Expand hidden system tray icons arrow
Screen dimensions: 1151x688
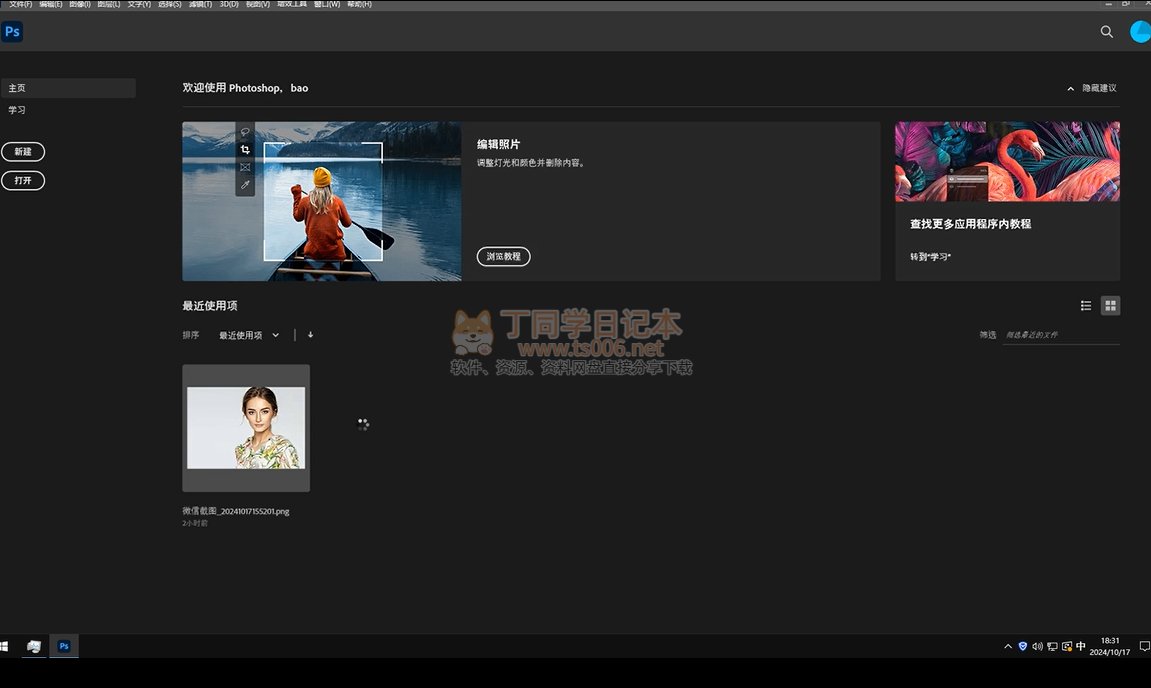click(1007, 647)
